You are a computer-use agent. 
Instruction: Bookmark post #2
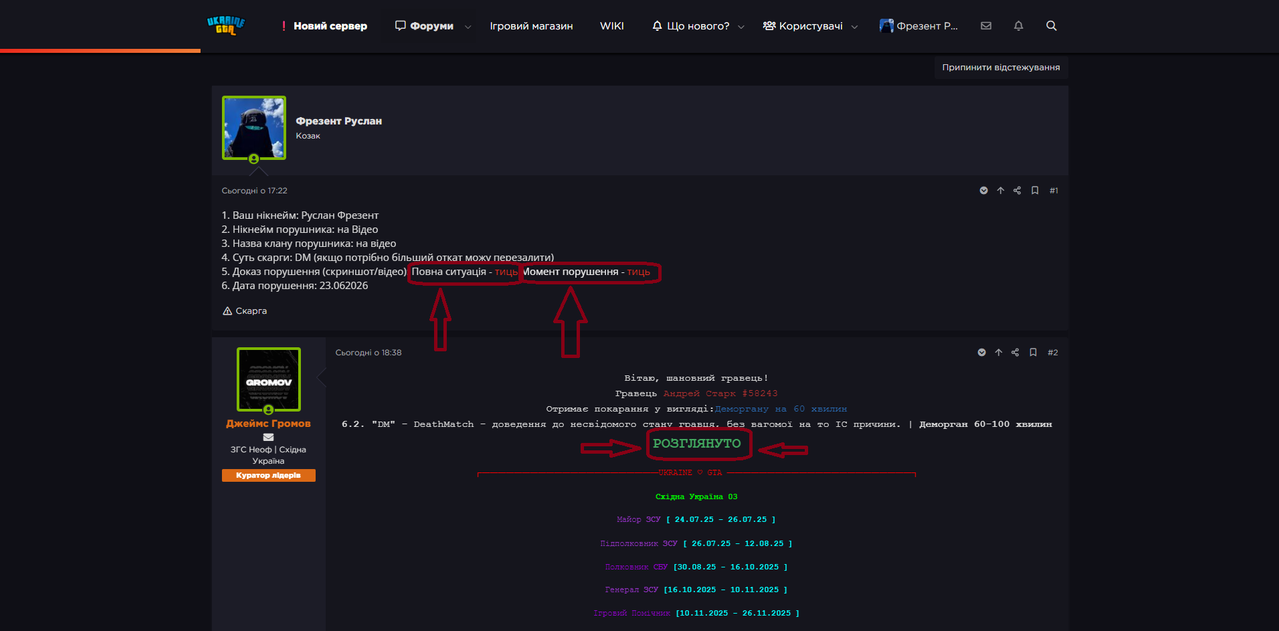tap(1035, 352)
